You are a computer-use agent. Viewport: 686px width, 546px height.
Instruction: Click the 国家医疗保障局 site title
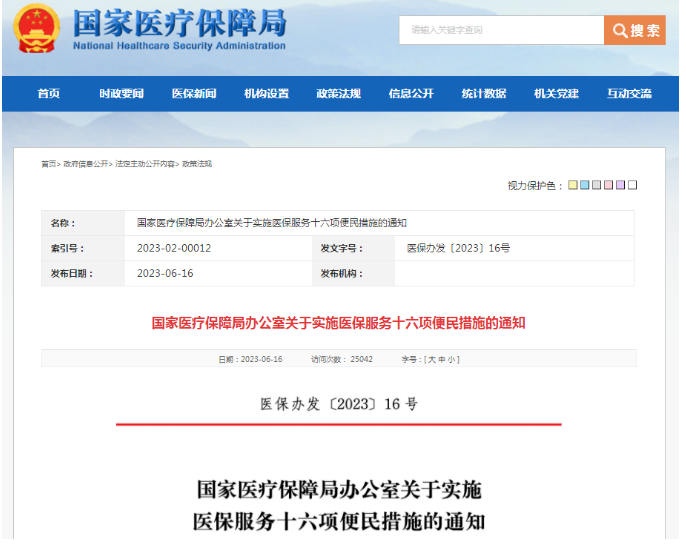coord(180,23)
